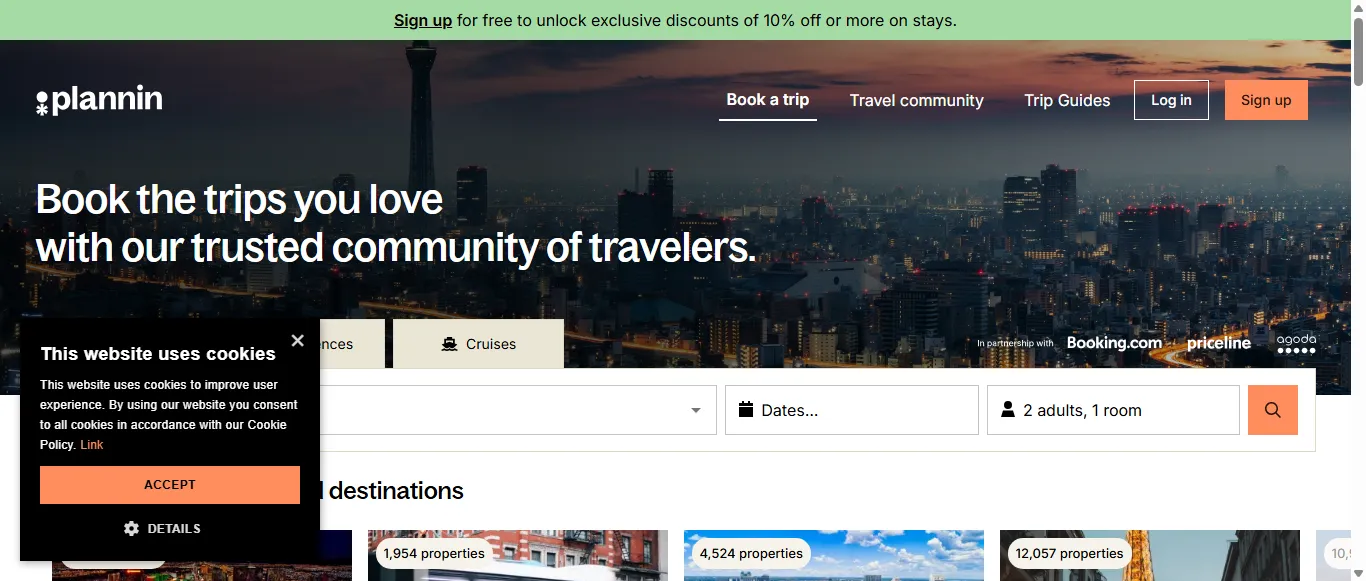1366x581 pixels.
Task: Click the orange search magnifier button
Action: (1272, 410)
